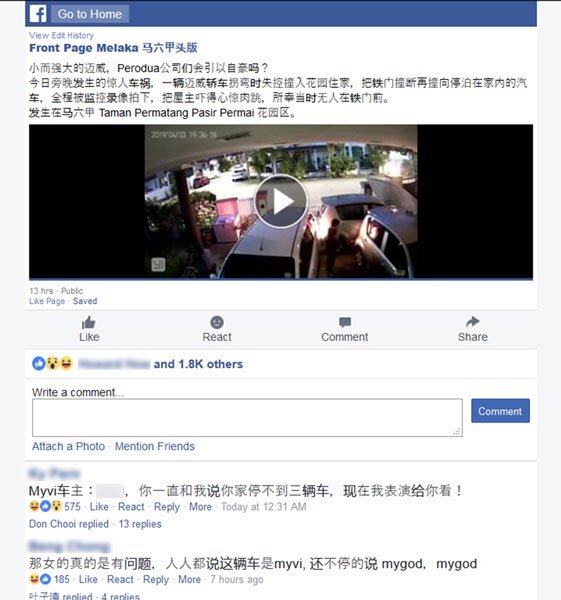The height and width of the screenshot is (600, 561).
Task: Toggle the Saved post link
Action: click(x=85, y=301)
